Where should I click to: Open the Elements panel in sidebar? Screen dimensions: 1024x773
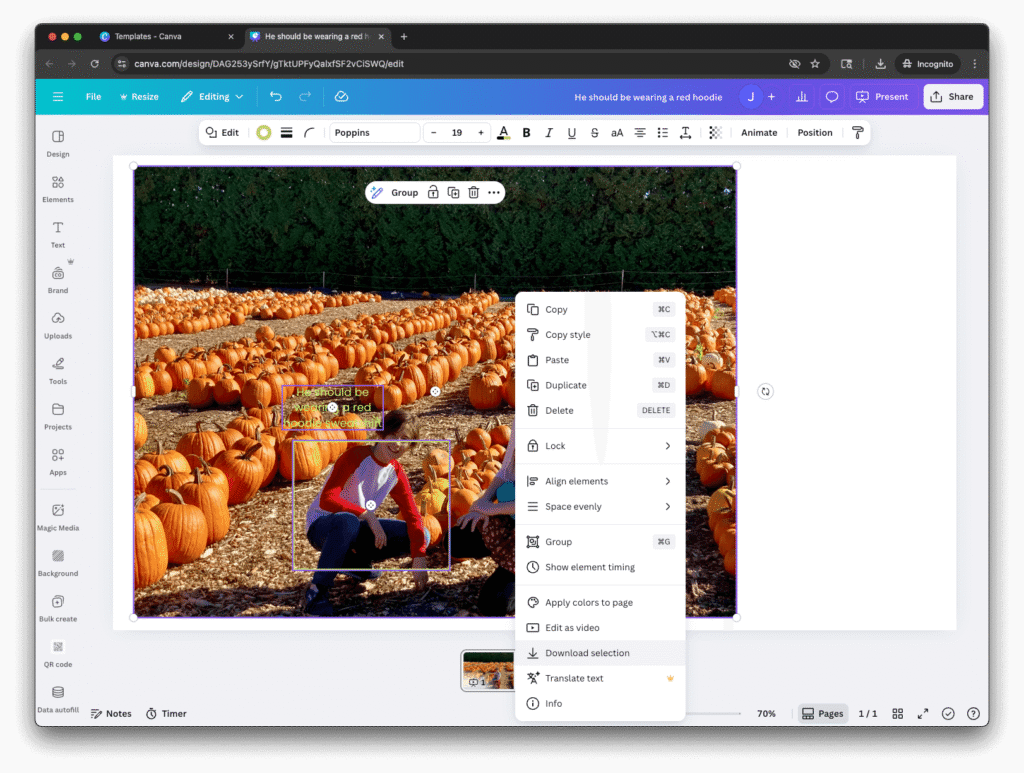(58, 188)
